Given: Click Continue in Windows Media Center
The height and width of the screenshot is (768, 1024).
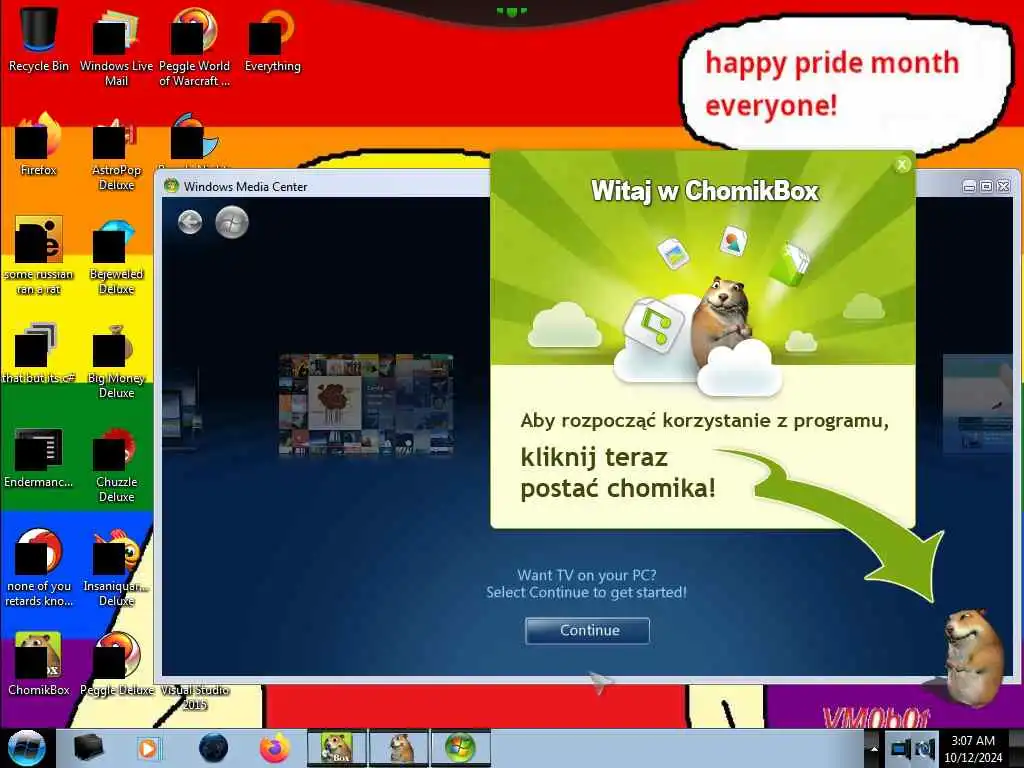Looking at the screenshot, I should pyautogui.click(x=587, y=630).
